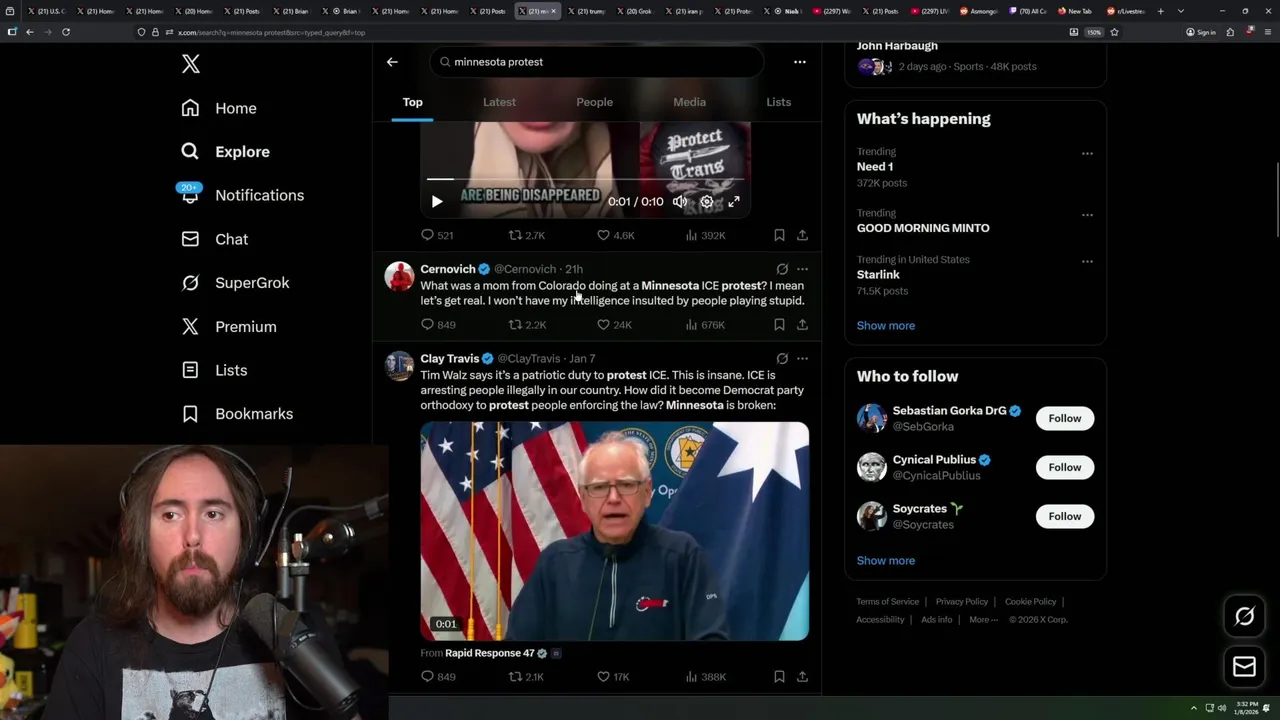Show more under Who to follow
Viewport: 1280px width, 720px height.
pyautogui.click(x=886, y=561)
